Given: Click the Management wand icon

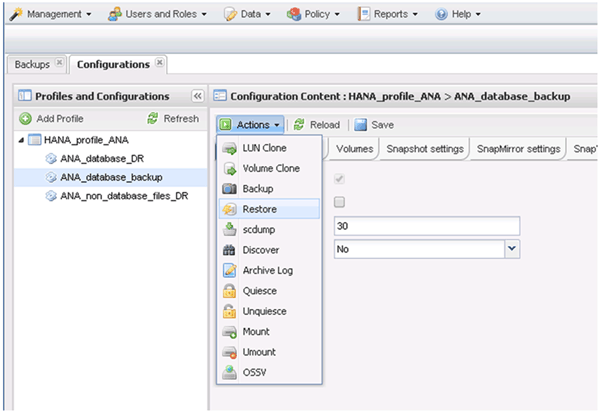Looking at the screenshot, I should click(16, 15).
